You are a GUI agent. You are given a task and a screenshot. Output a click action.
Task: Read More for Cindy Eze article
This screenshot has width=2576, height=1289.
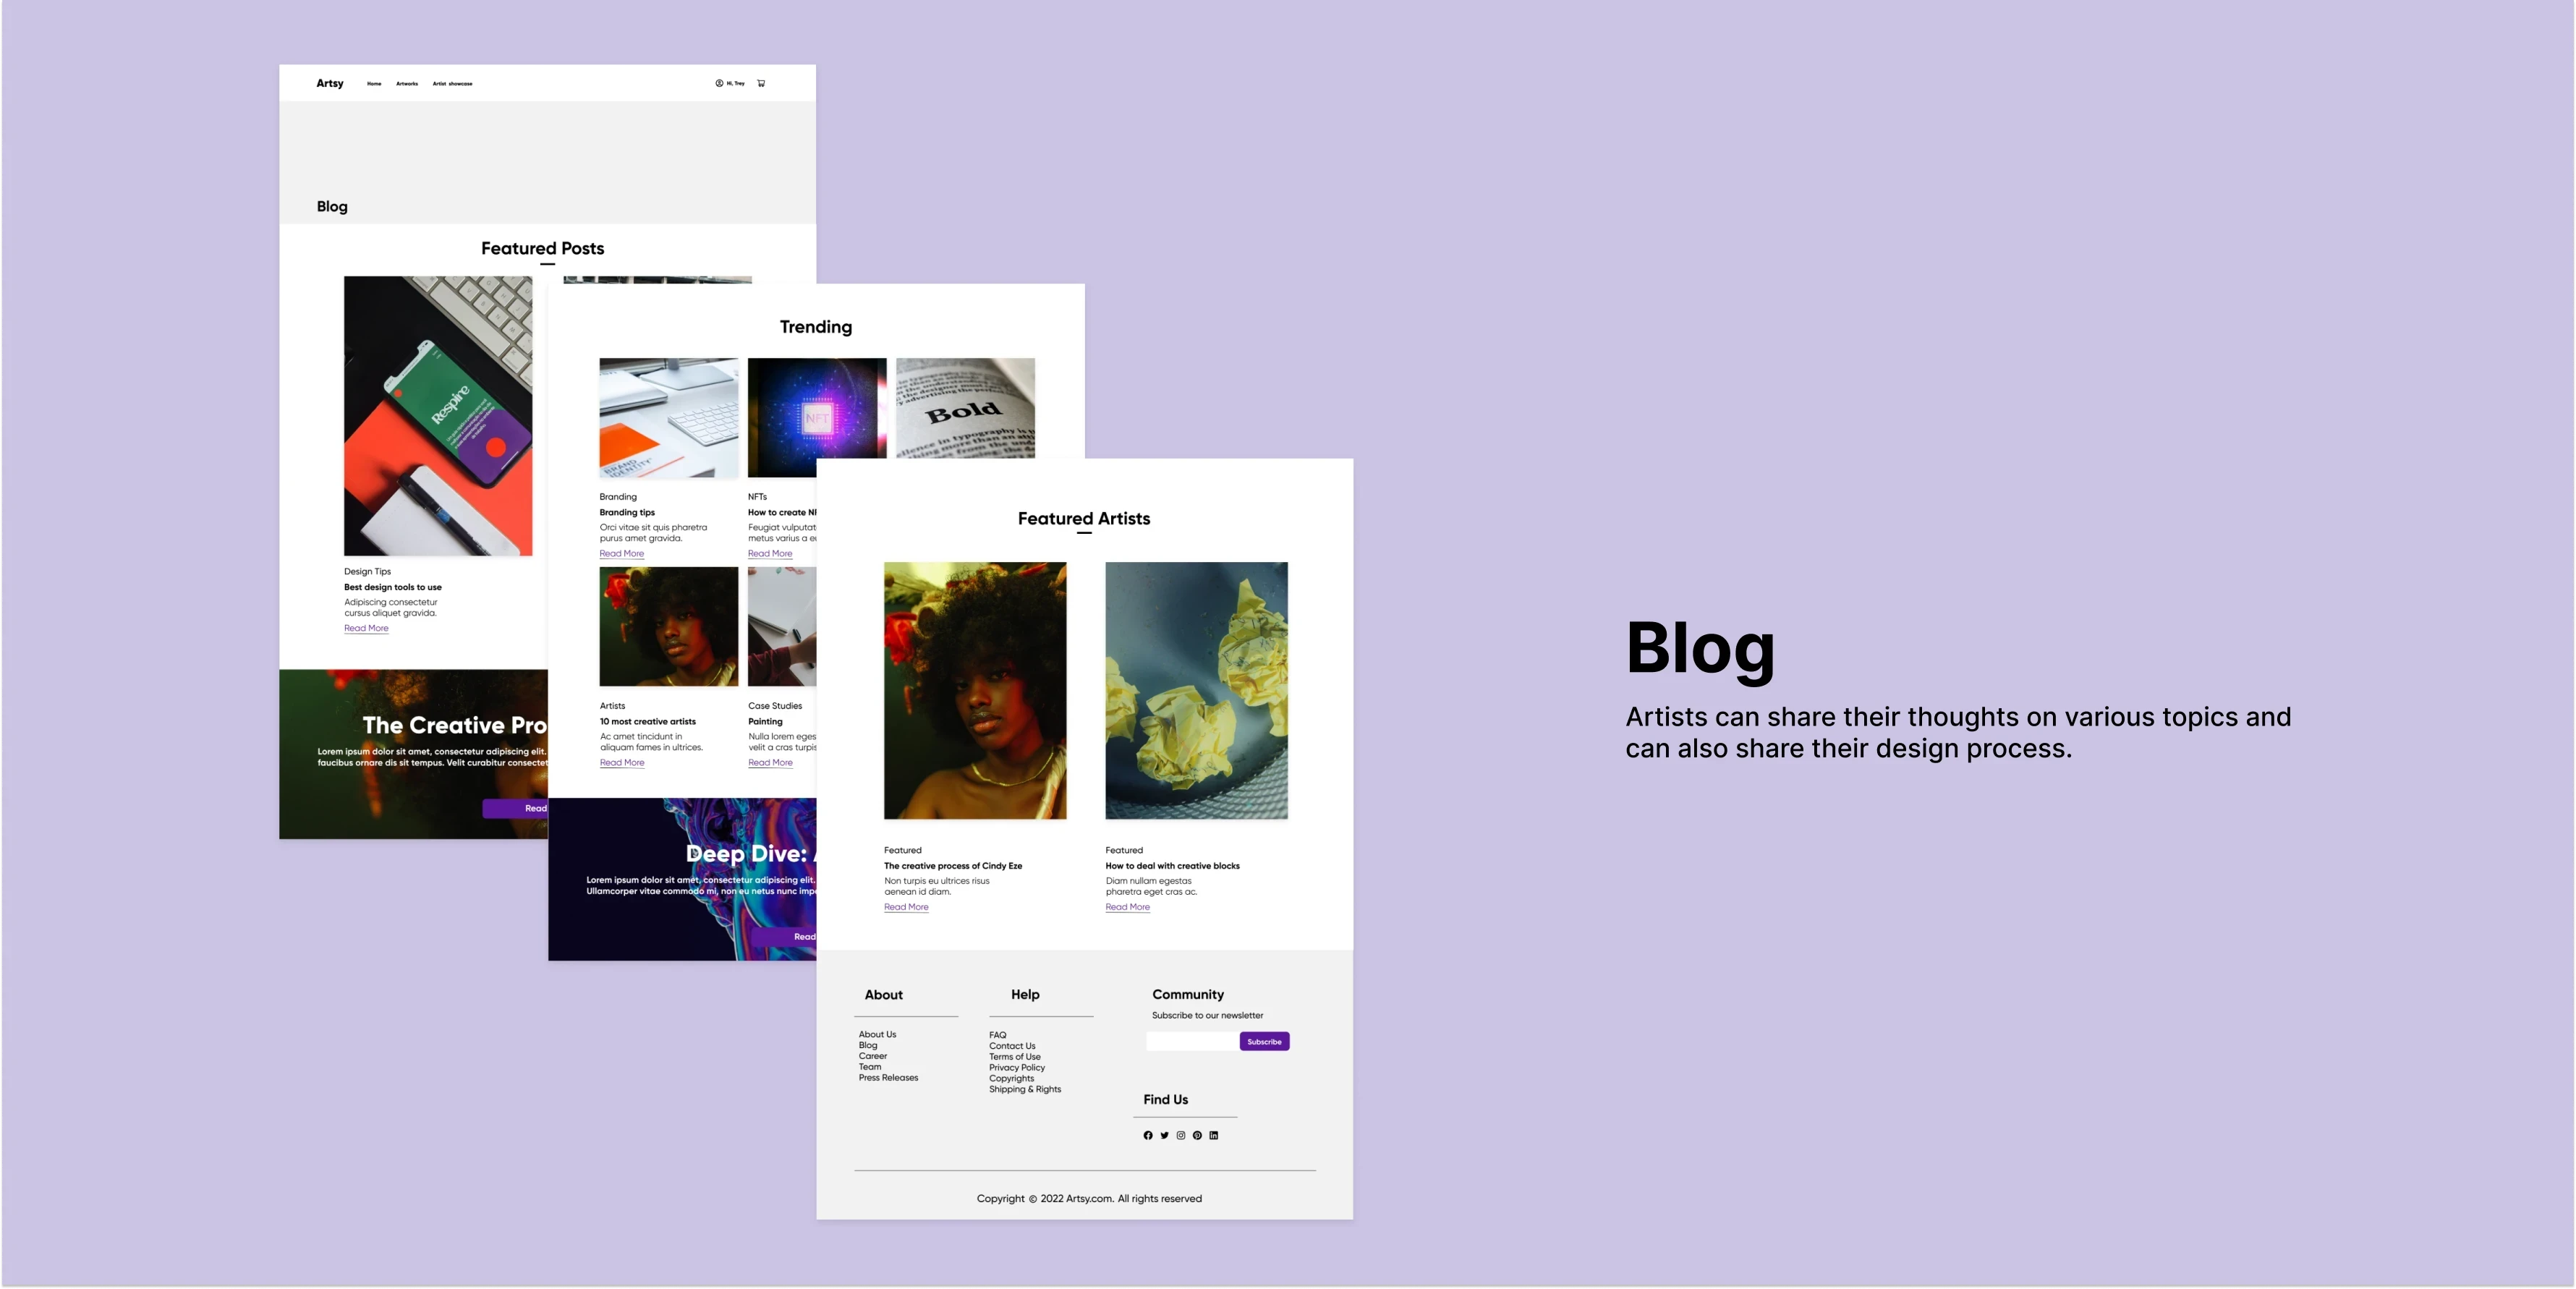[x=906, y=907]
